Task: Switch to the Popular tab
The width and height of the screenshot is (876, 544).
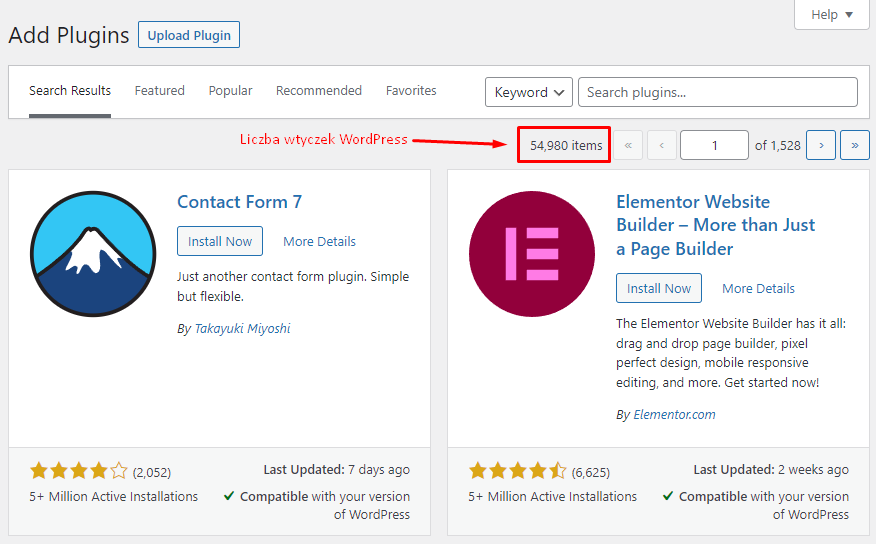Action: (x=230, y=90)
